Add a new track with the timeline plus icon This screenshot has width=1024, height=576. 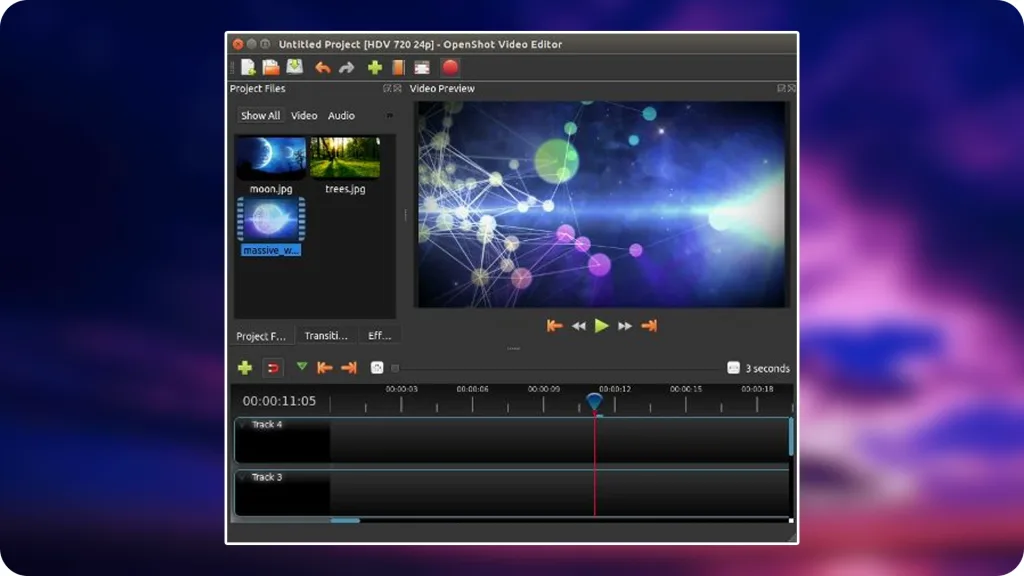pos(244,368)
